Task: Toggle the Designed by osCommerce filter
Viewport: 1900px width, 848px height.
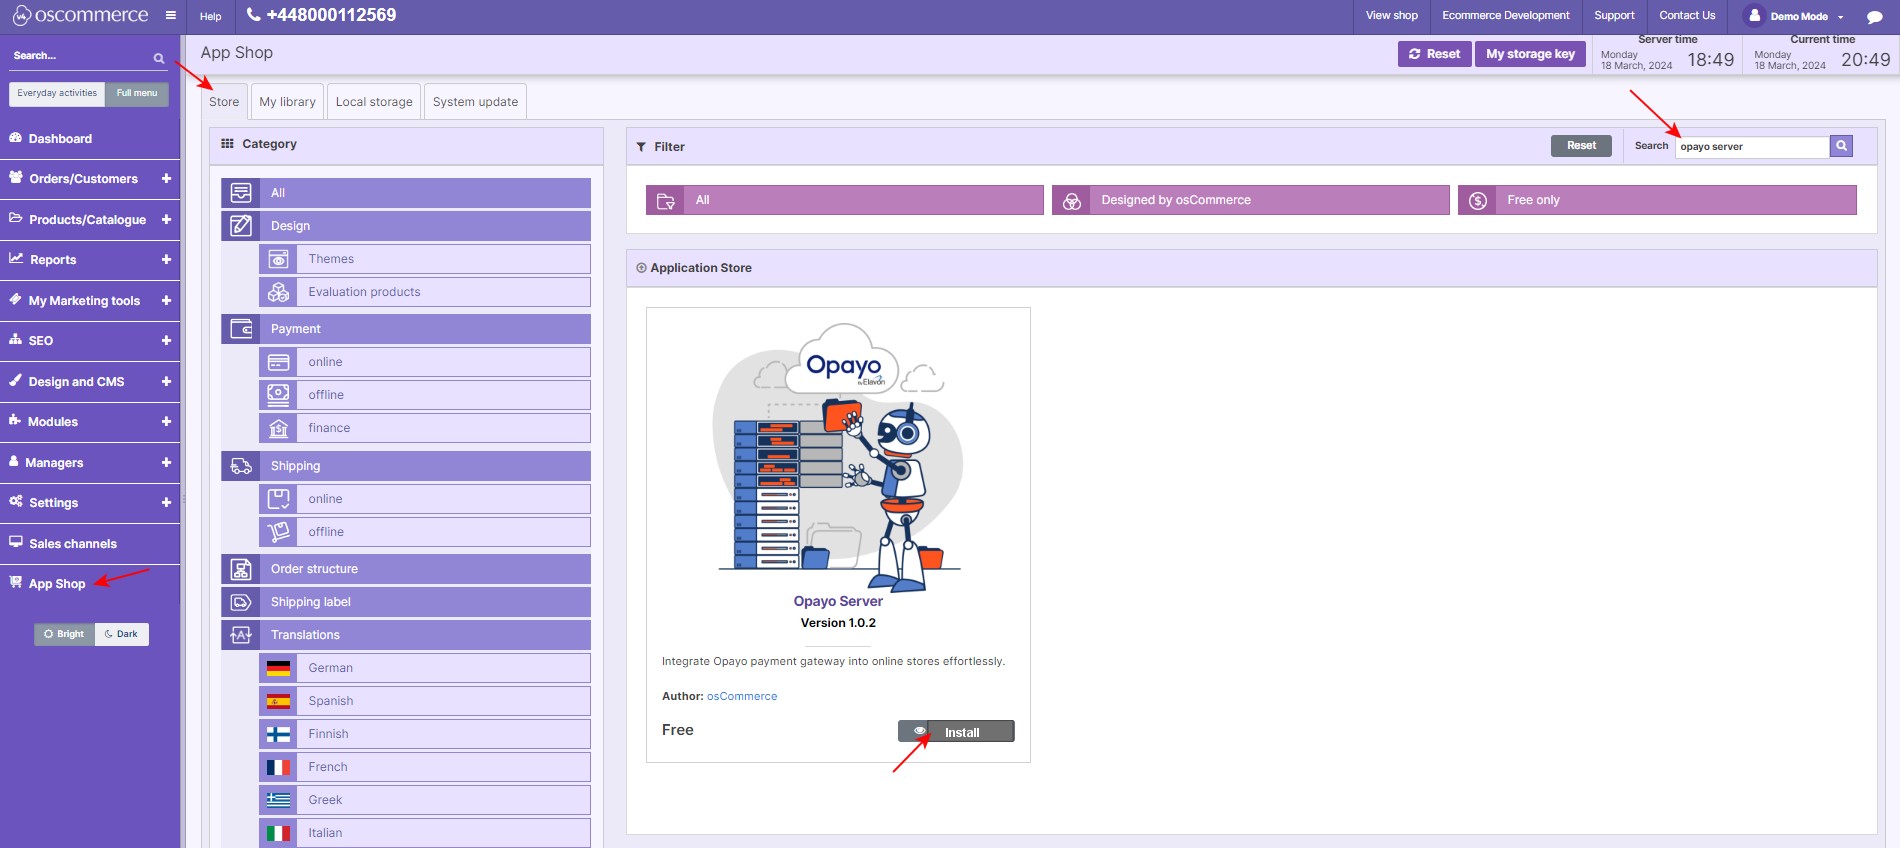Action: (x=1250, y=200)
